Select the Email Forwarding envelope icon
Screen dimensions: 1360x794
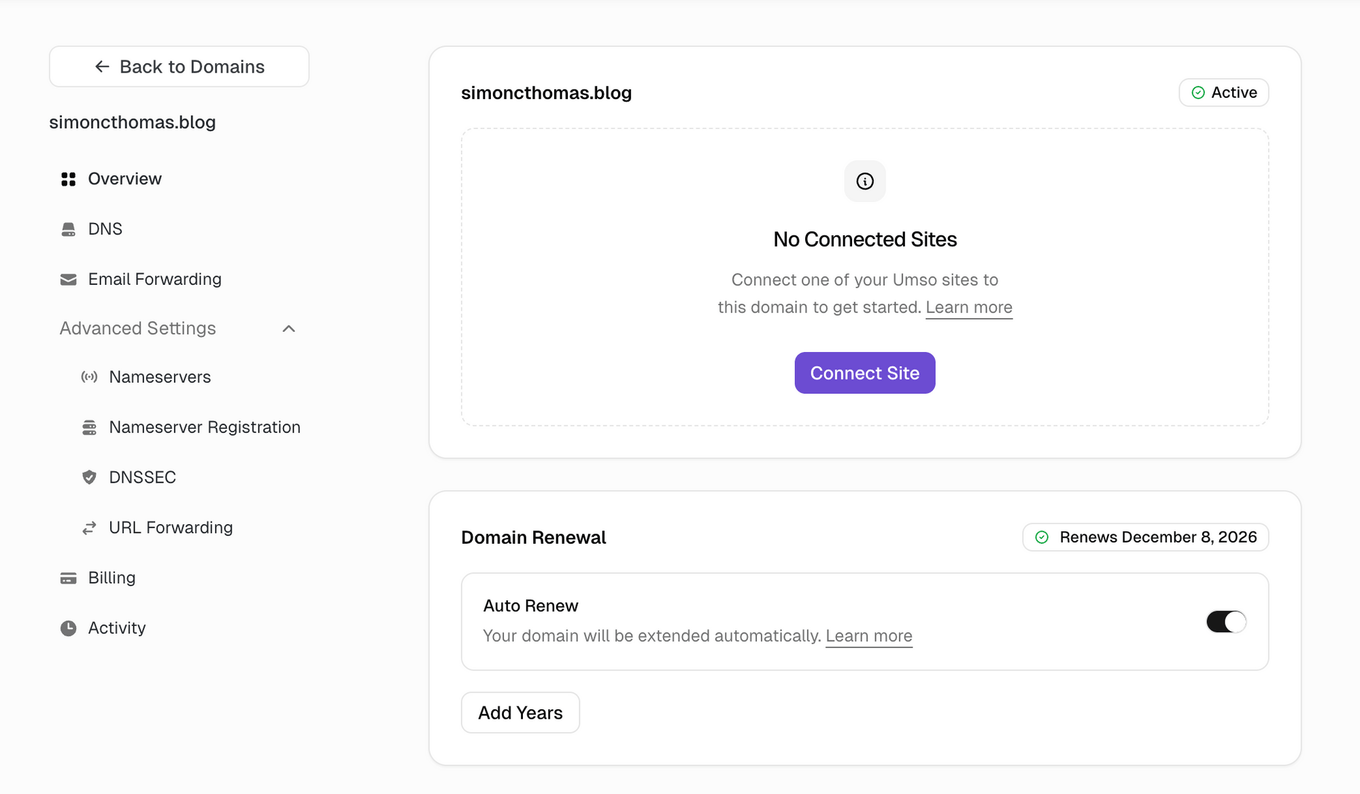click(x=67, y=279)
